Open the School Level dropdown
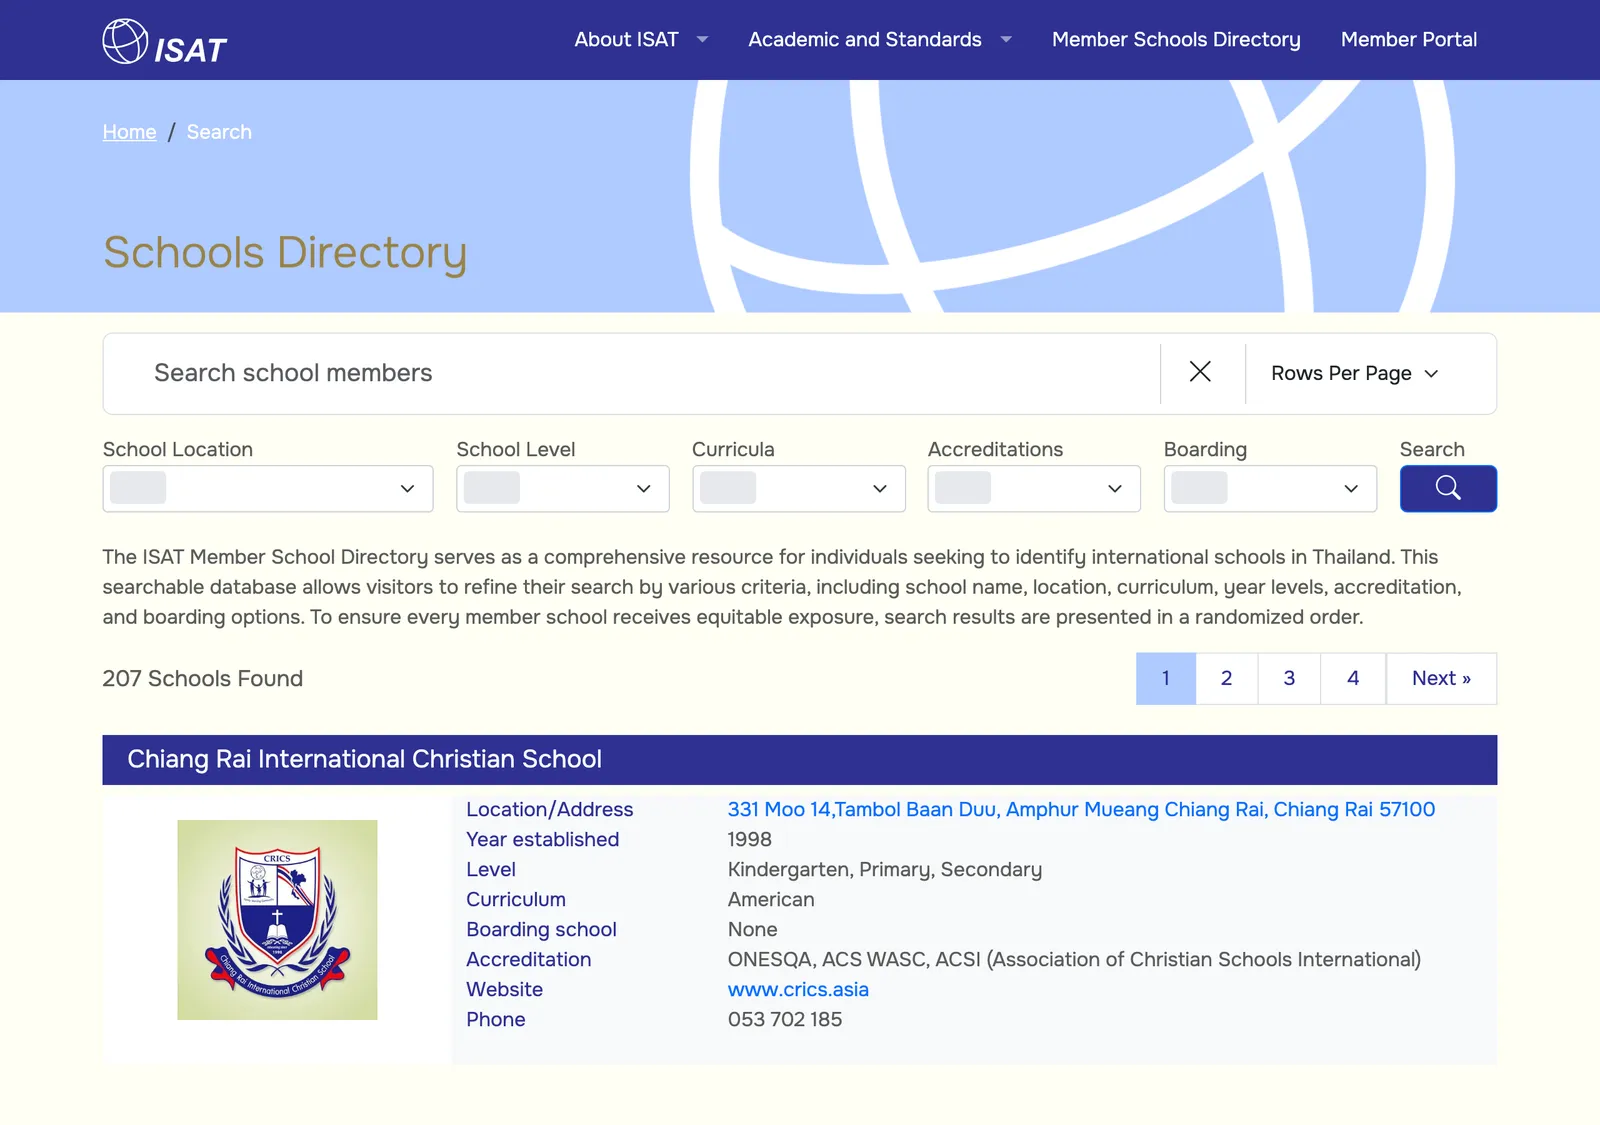The image size is (1600, 1125). click(563, 488)
